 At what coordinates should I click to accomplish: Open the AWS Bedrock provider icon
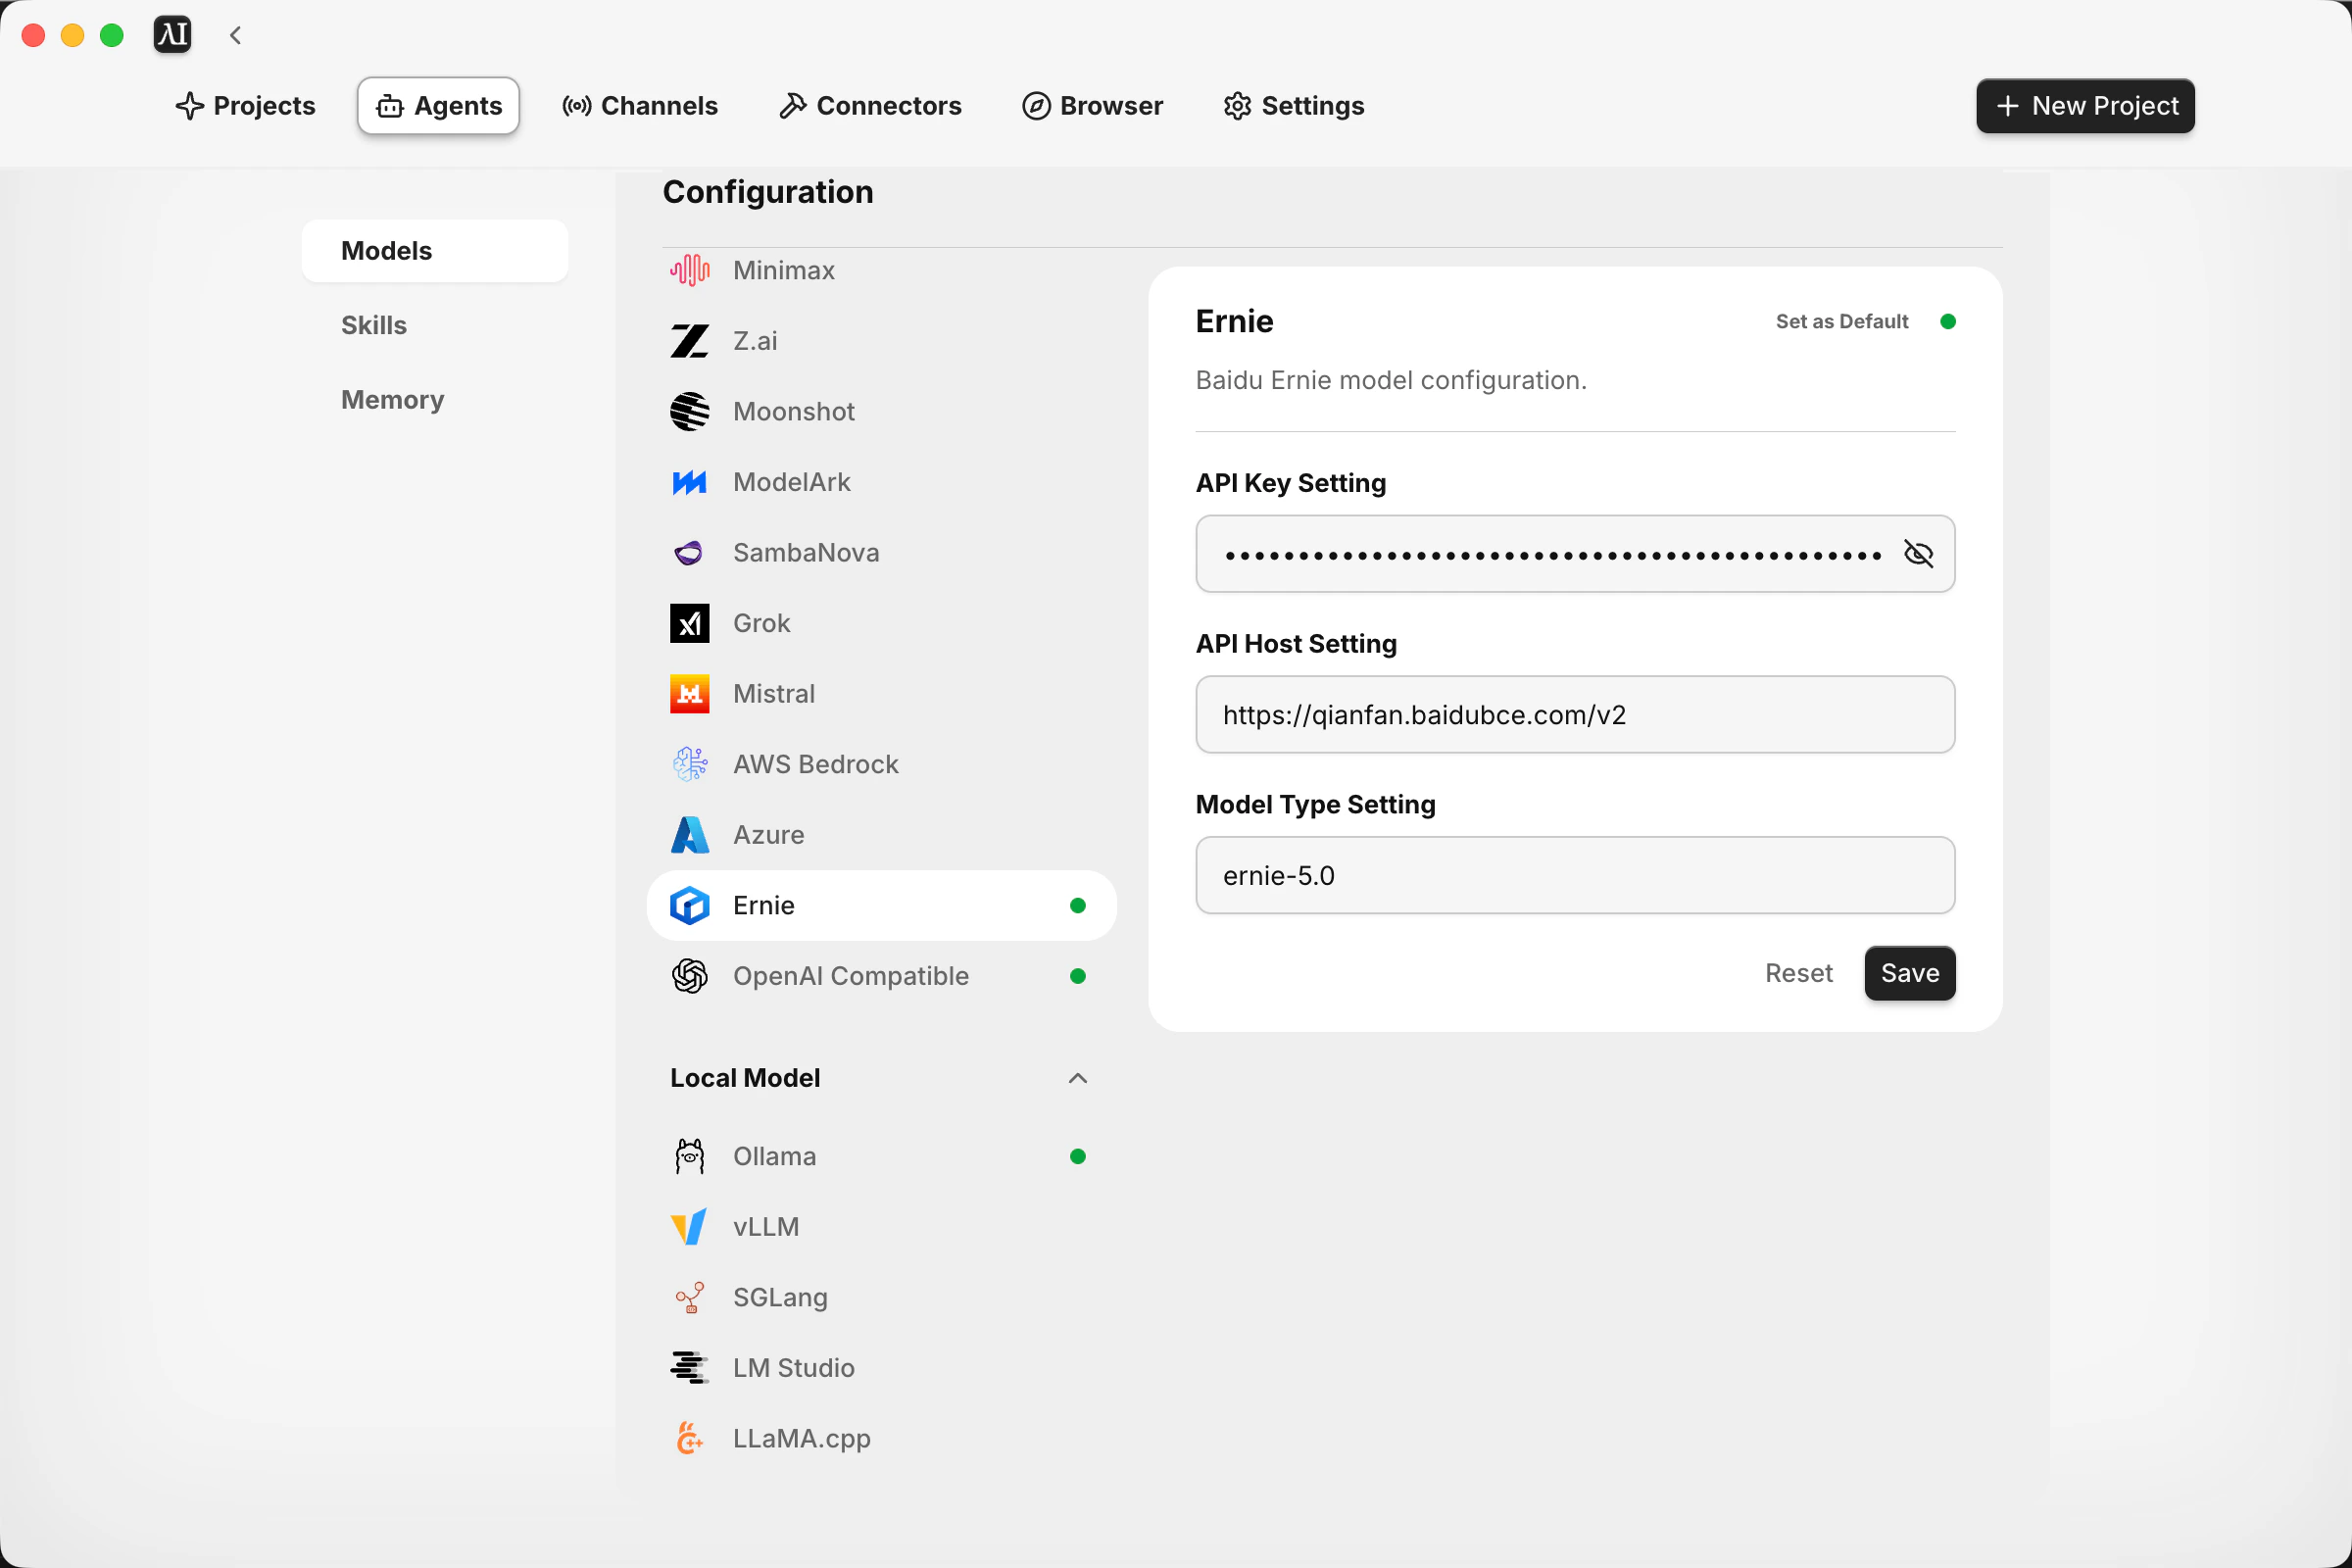689,764
